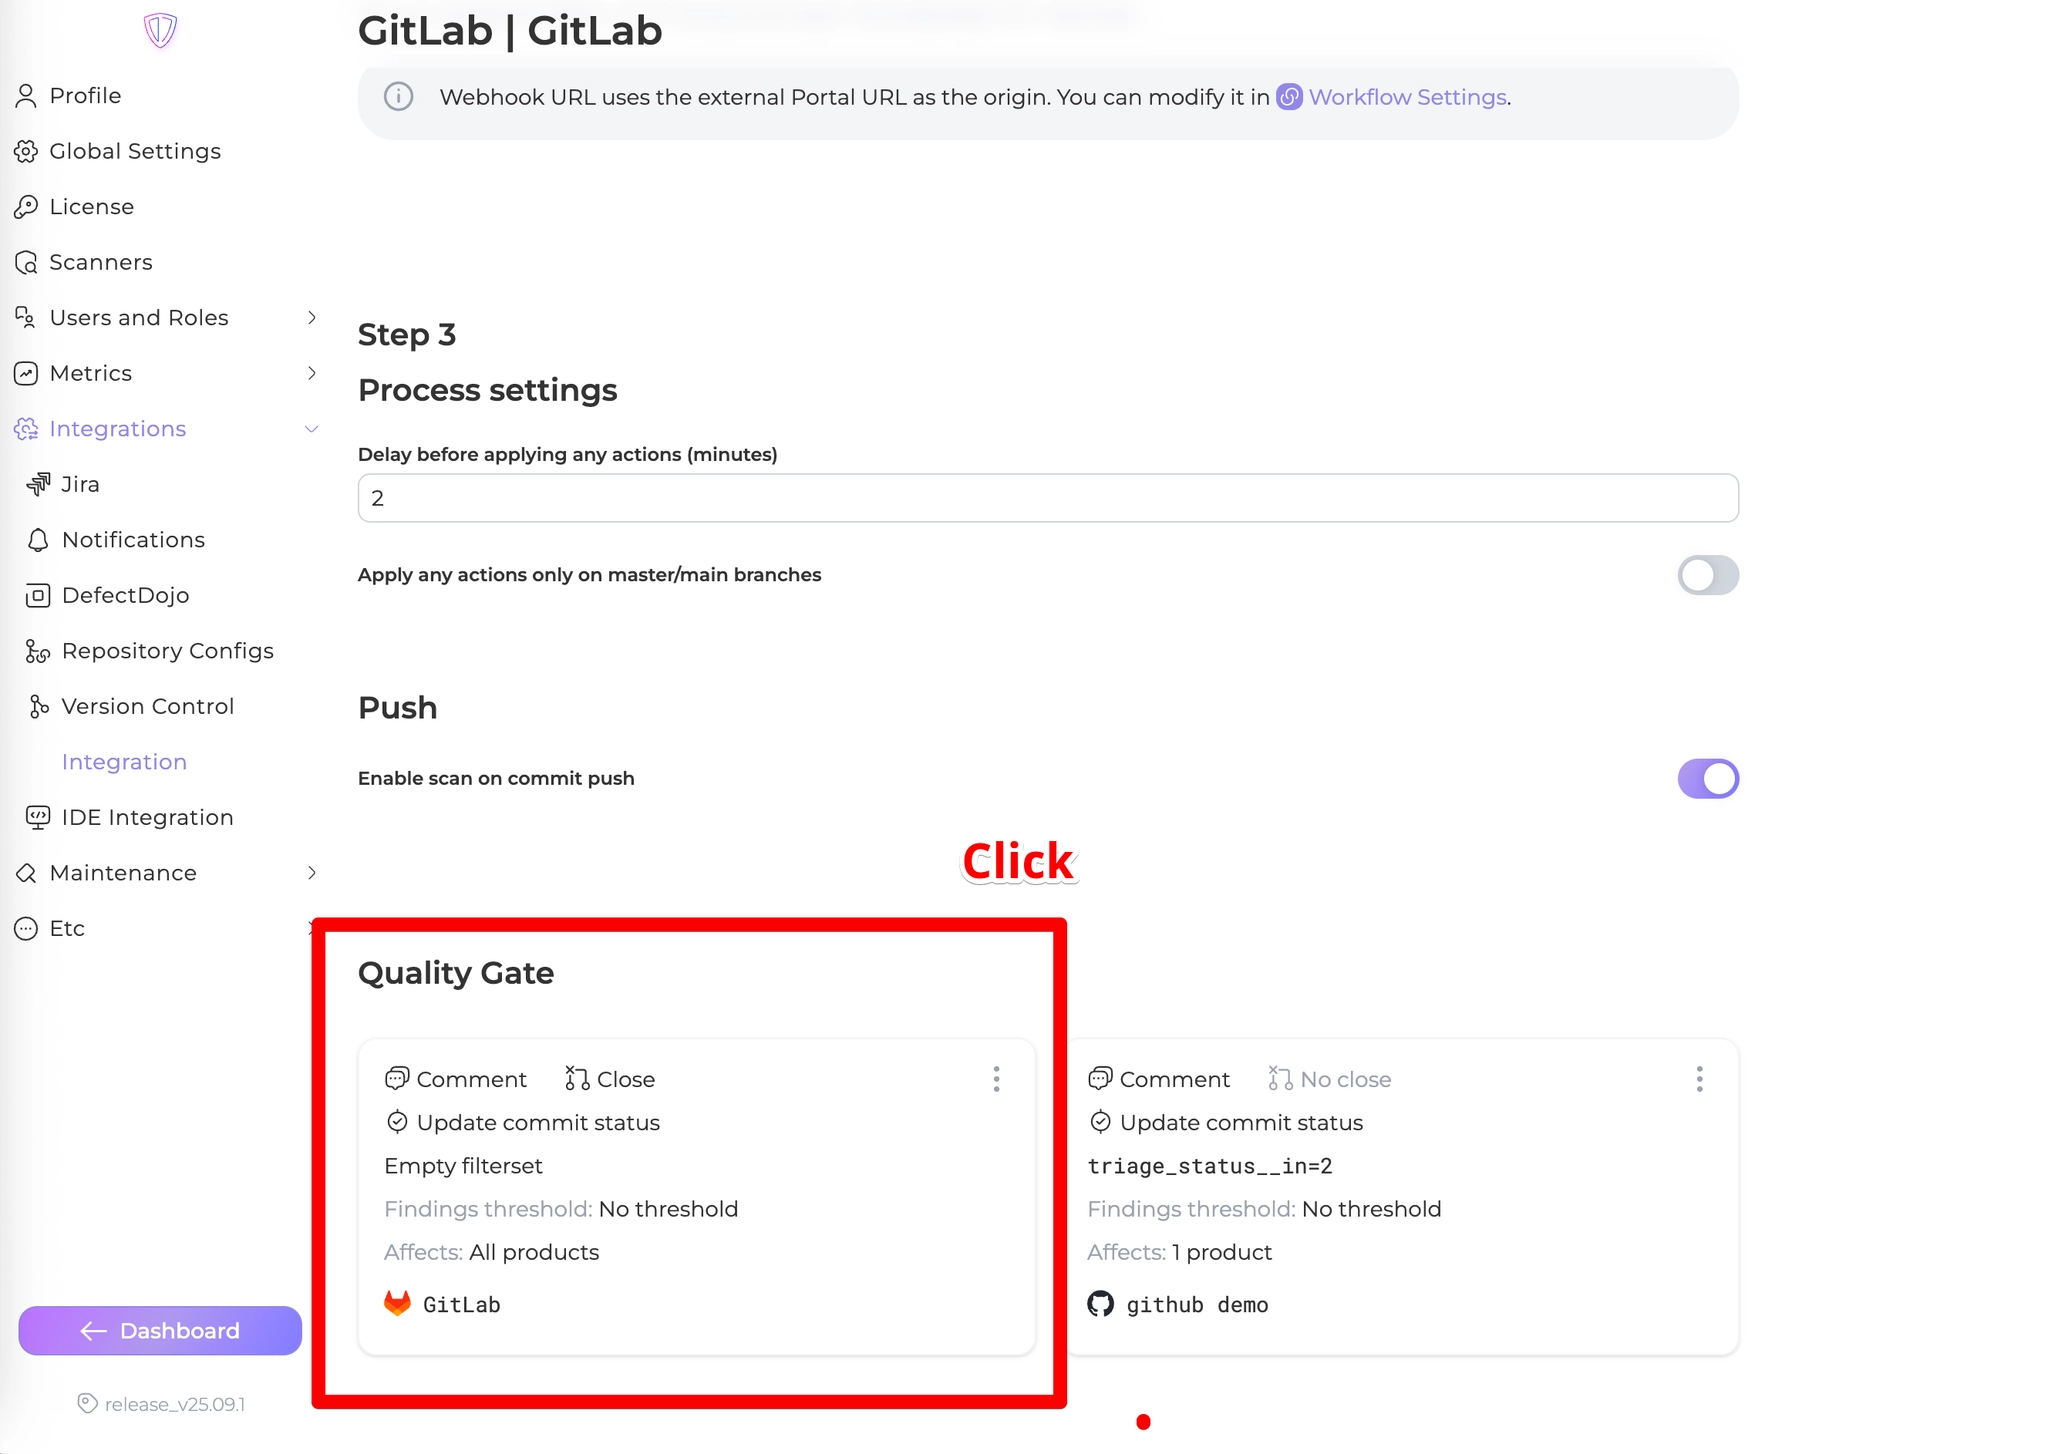Image resolution: width=2048 pixels, height=1454 pixels.
Task: Open the Global Settings menu item
Action: pyautogui.click(x=134, y=151)
